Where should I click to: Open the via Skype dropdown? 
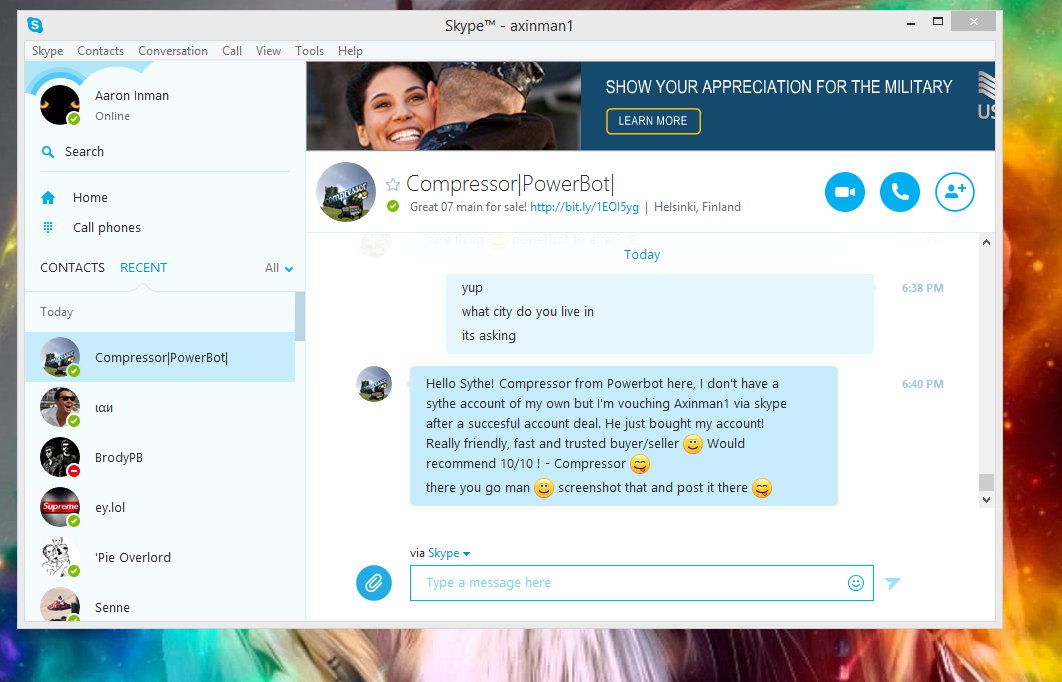(448, 553)
